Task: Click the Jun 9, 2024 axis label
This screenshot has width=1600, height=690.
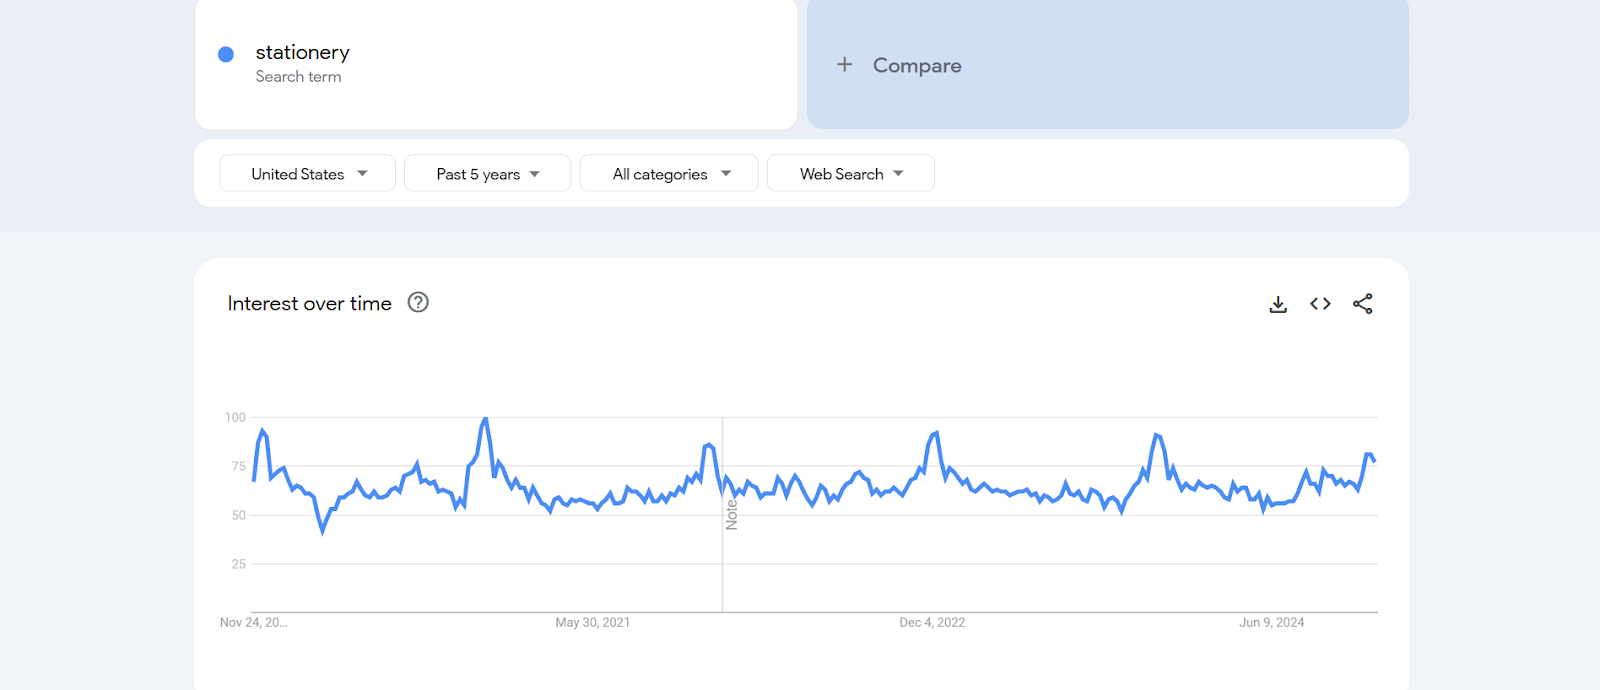Action: (1271, 622)
